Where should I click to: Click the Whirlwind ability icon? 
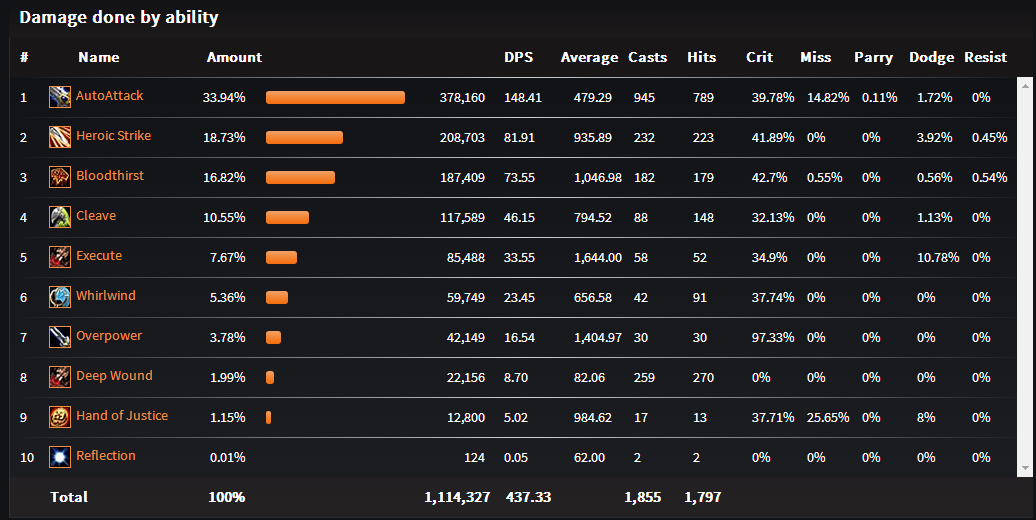(x=60, y=297)
